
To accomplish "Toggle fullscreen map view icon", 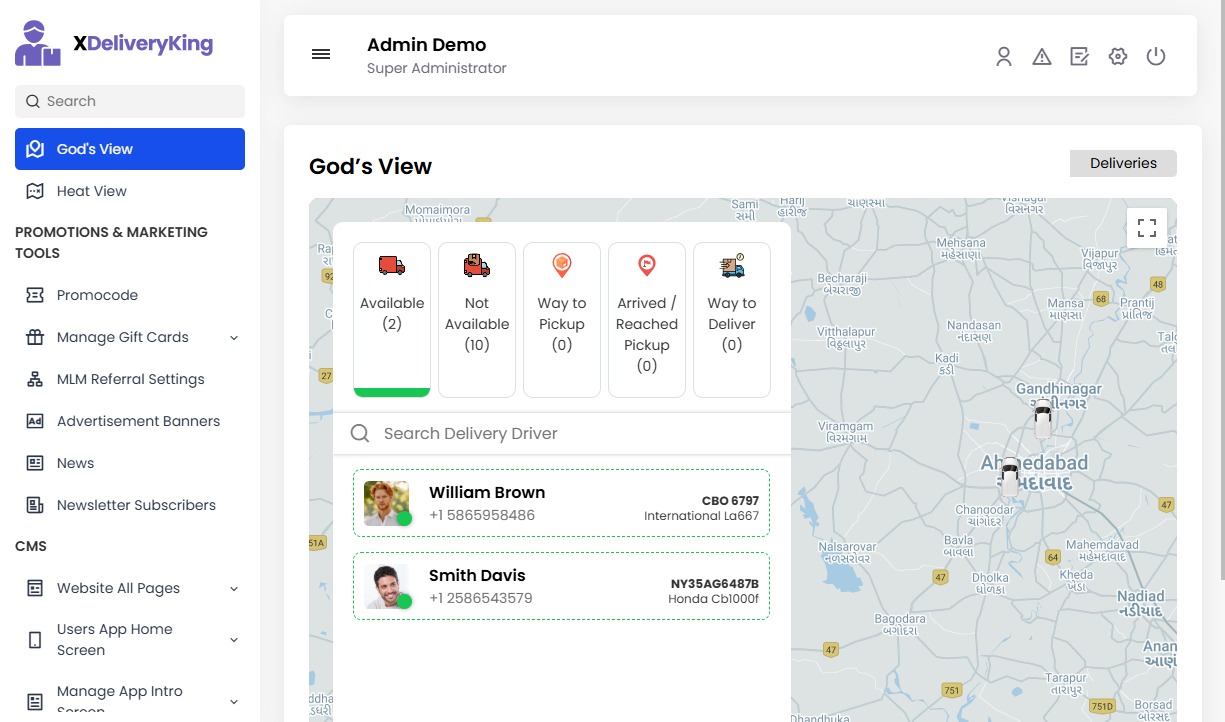I will click(x=1147, y=228).
